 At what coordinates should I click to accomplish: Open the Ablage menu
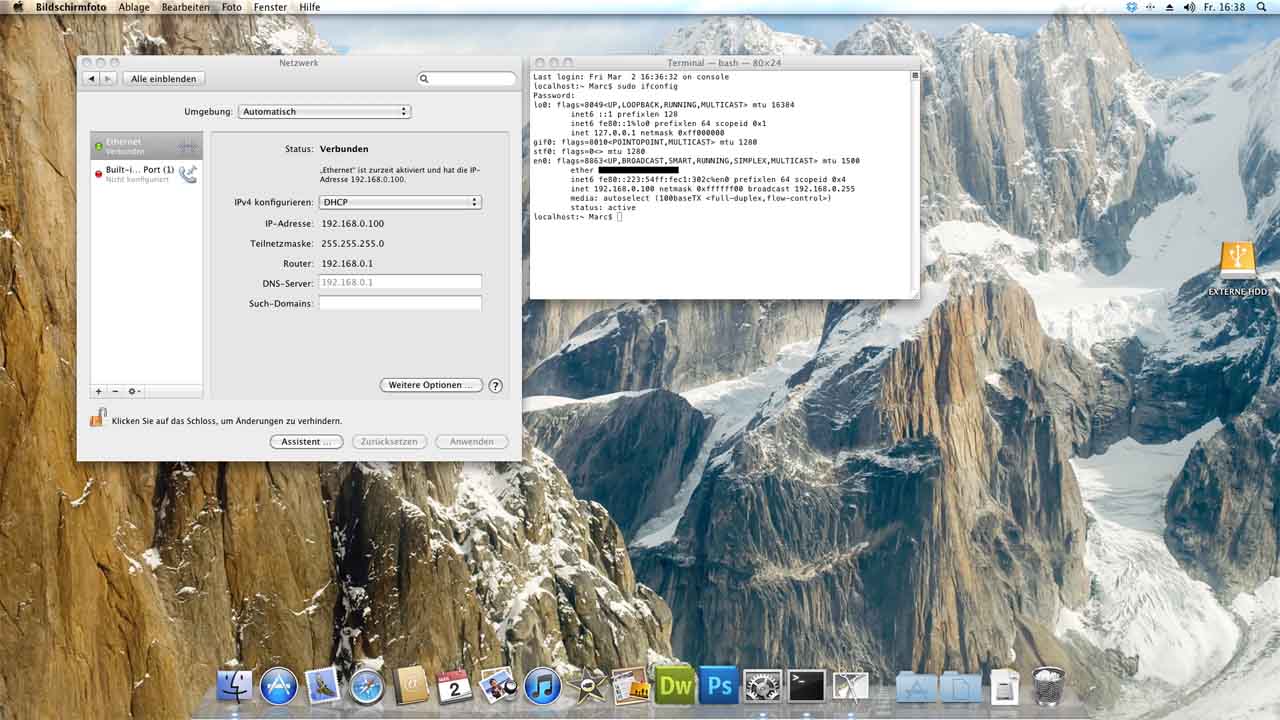133,7
